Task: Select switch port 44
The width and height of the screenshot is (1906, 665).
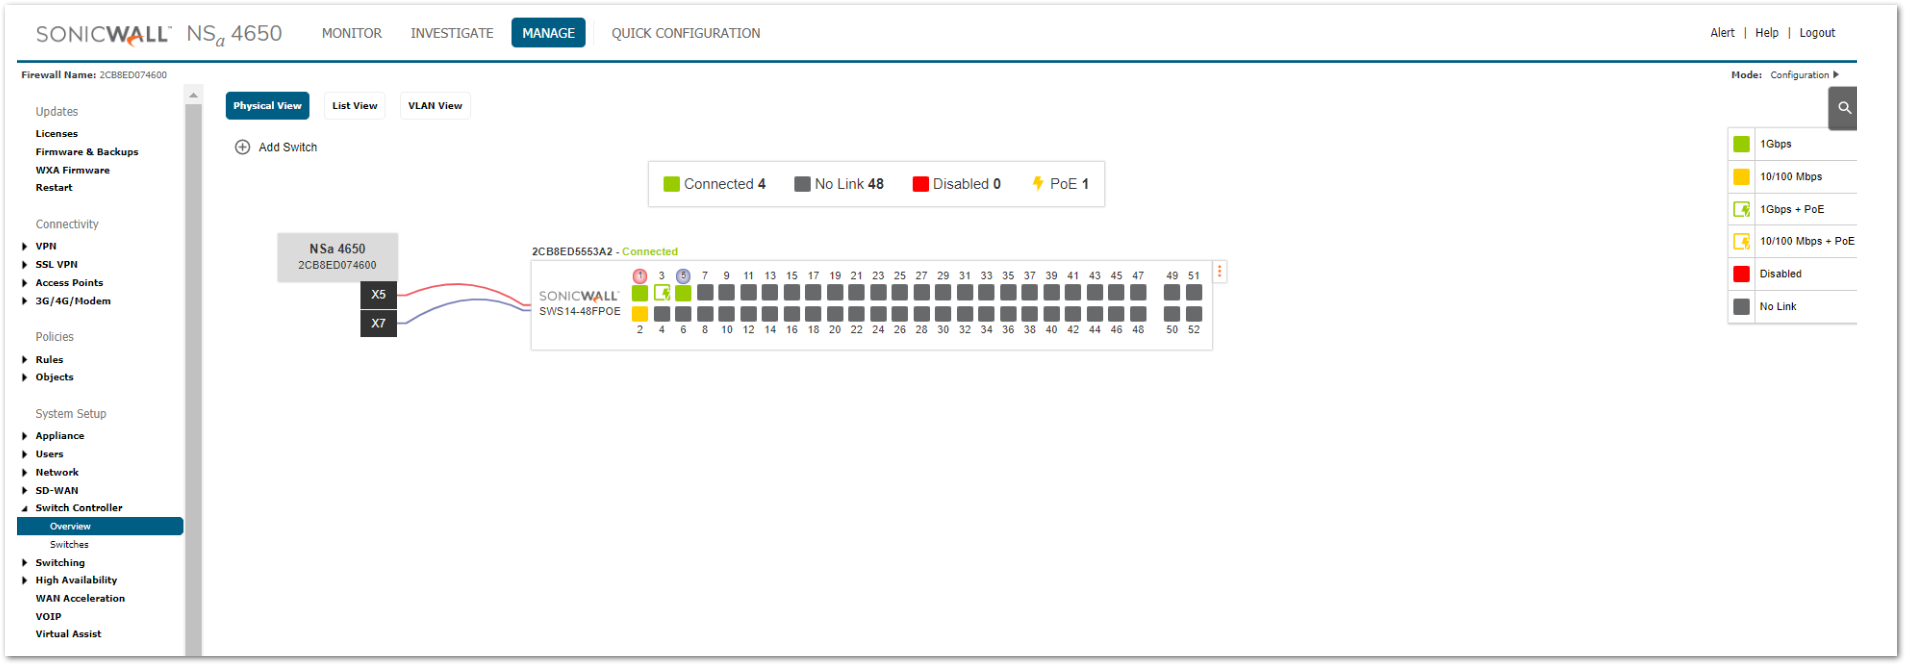Action: (x=1095, y=314)
